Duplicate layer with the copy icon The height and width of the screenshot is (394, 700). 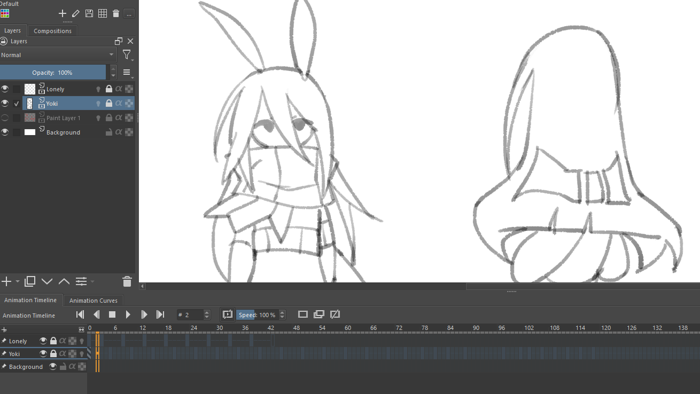tap(30, 282)
